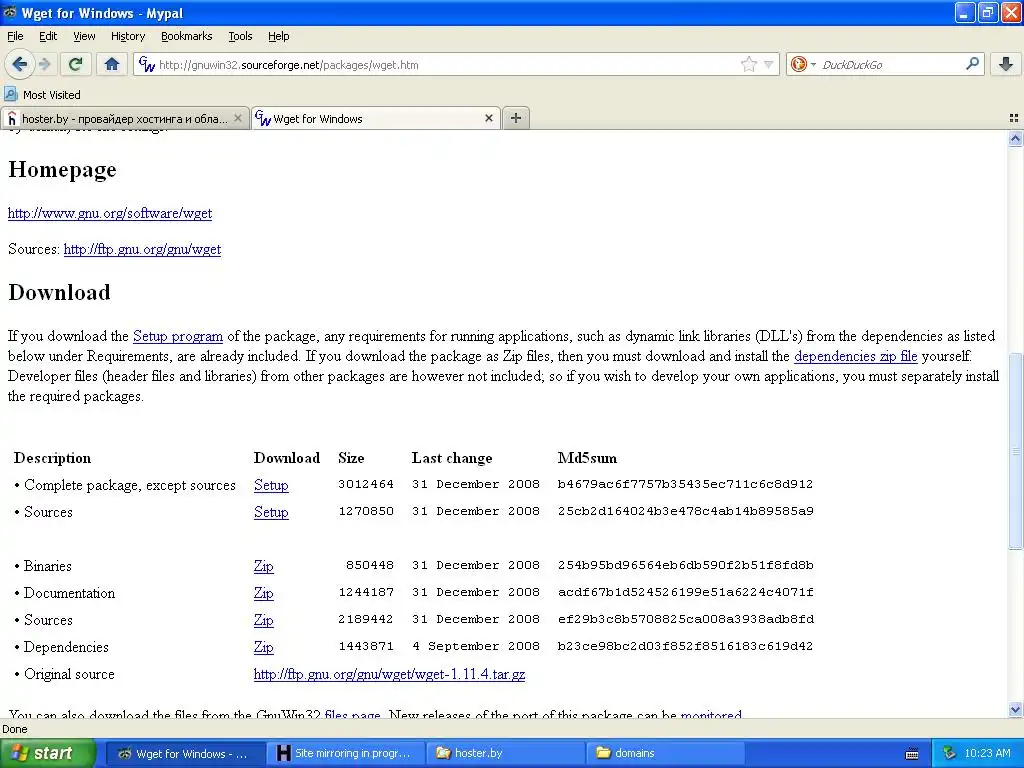Open the Edit menu
This screenshot has height=768, width=1024.
[x=48, y=36]
